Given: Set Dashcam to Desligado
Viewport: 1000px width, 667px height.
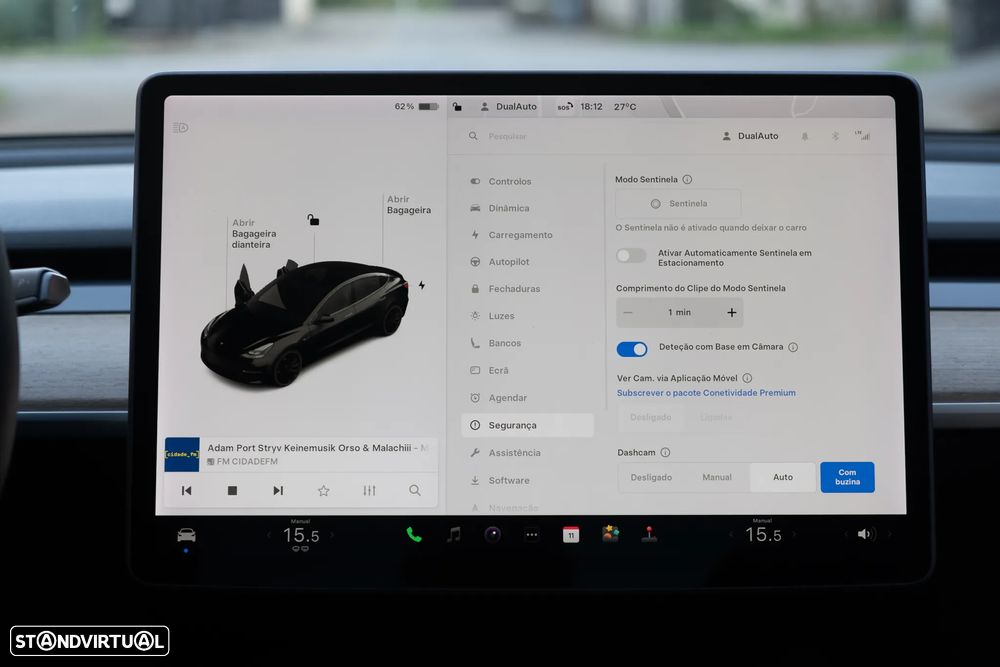Looking at the screenshot, I should (x=651, y=477).
